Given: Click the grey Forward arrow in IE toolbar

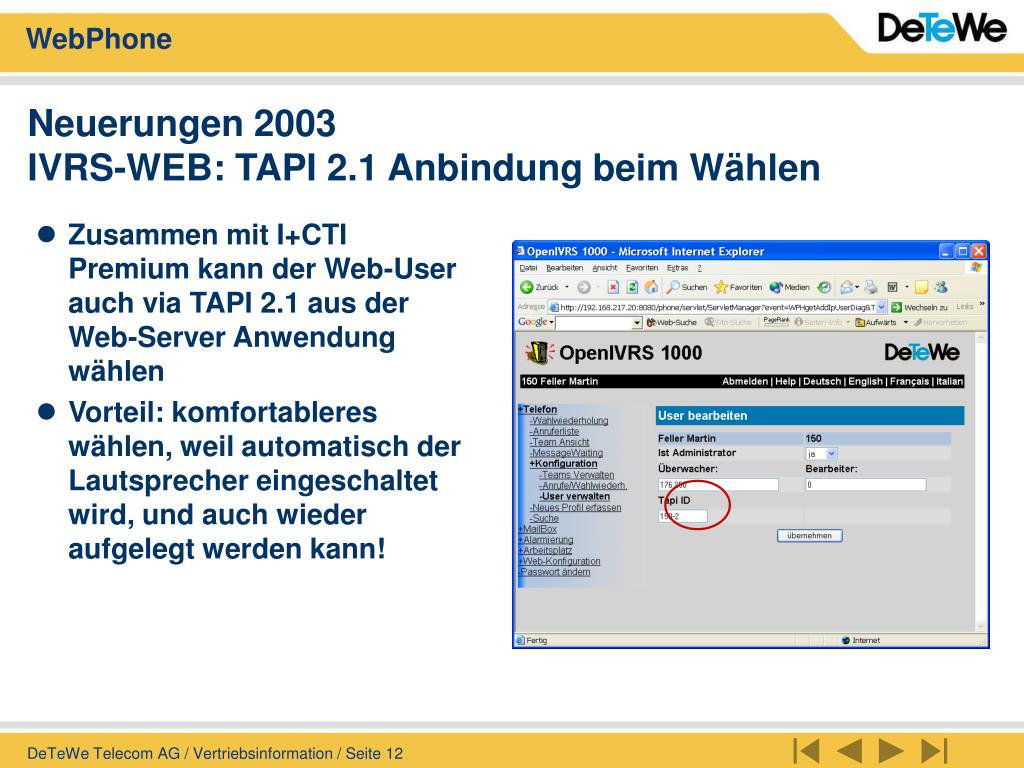Looking at the screenshot, I should coord(584,287).
